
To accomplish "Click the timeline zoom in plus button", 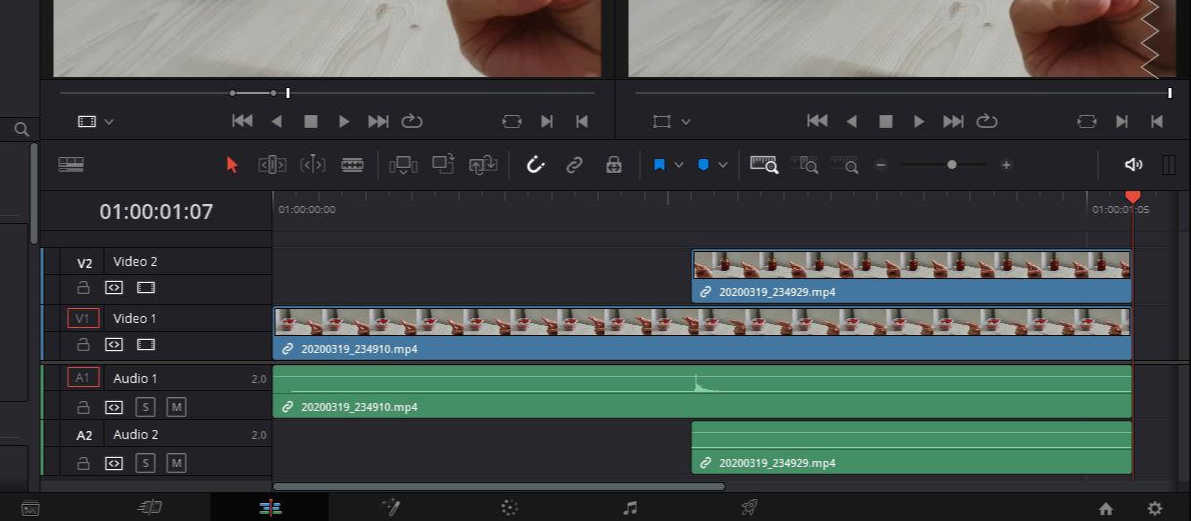I will tap(1006, 165).
